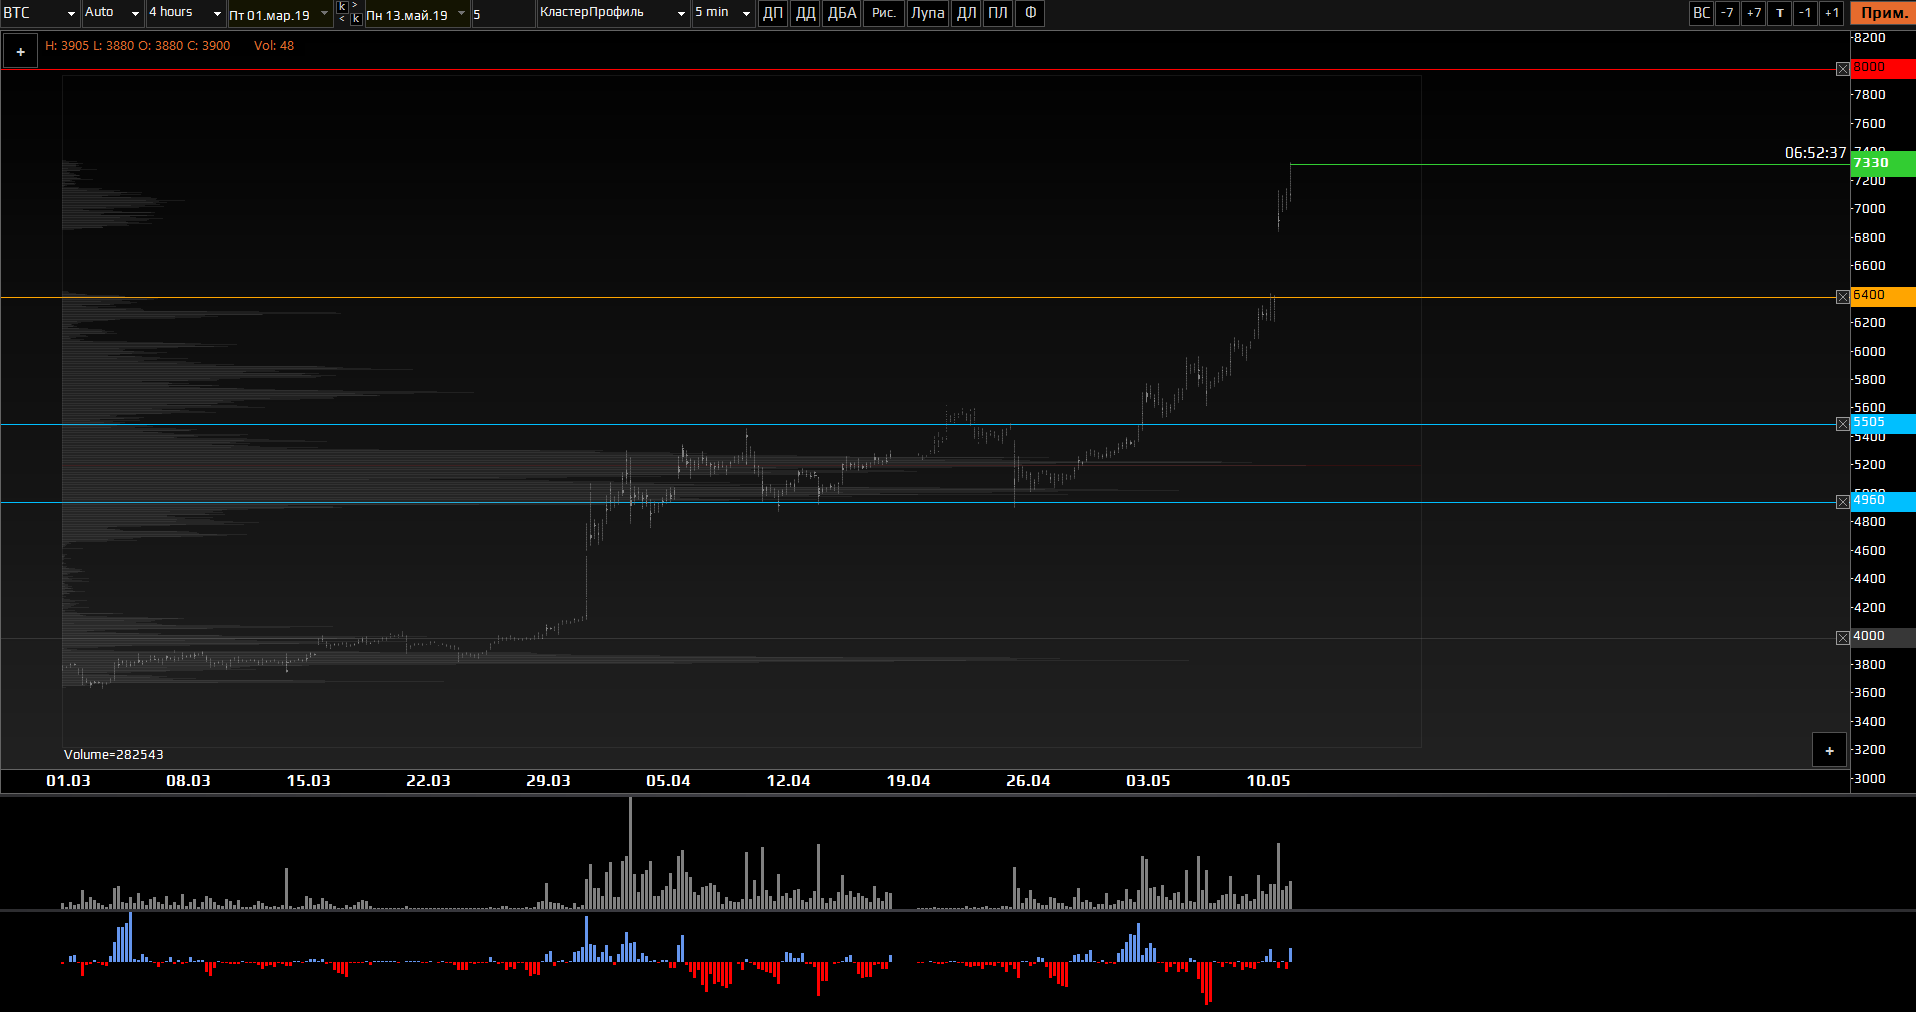Delete the 6400 level line marker
The height and width of the screenshot is (1012, 1916).
[x=1842, y=297]
